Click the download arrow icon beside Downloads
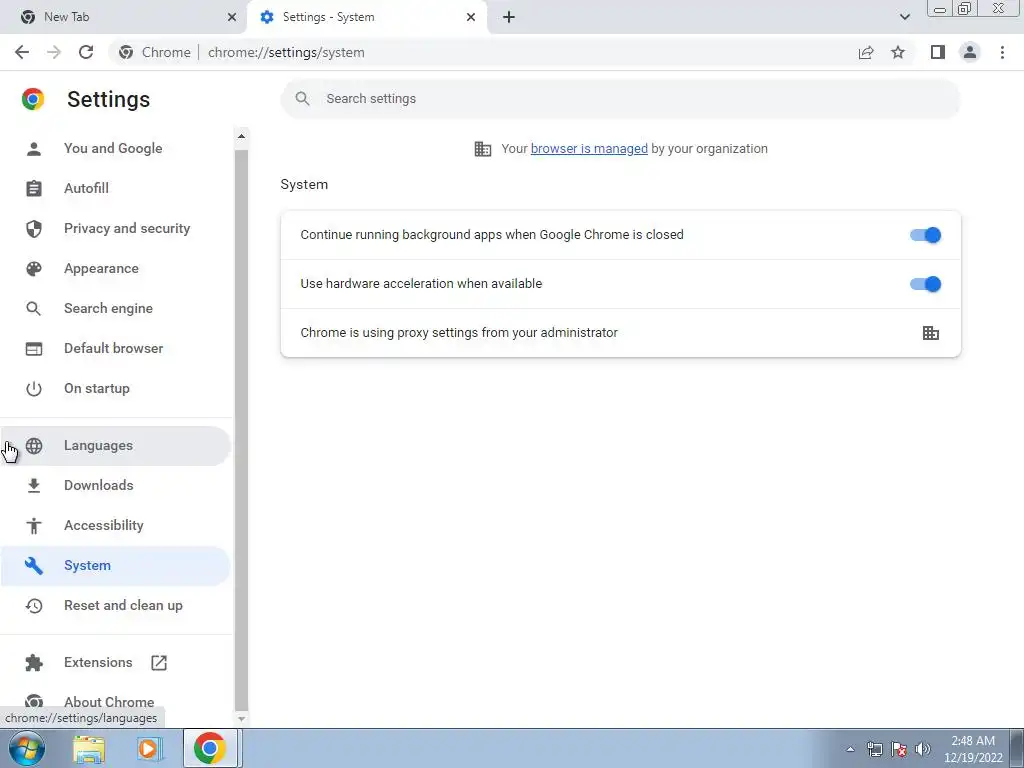 [34, 485]
